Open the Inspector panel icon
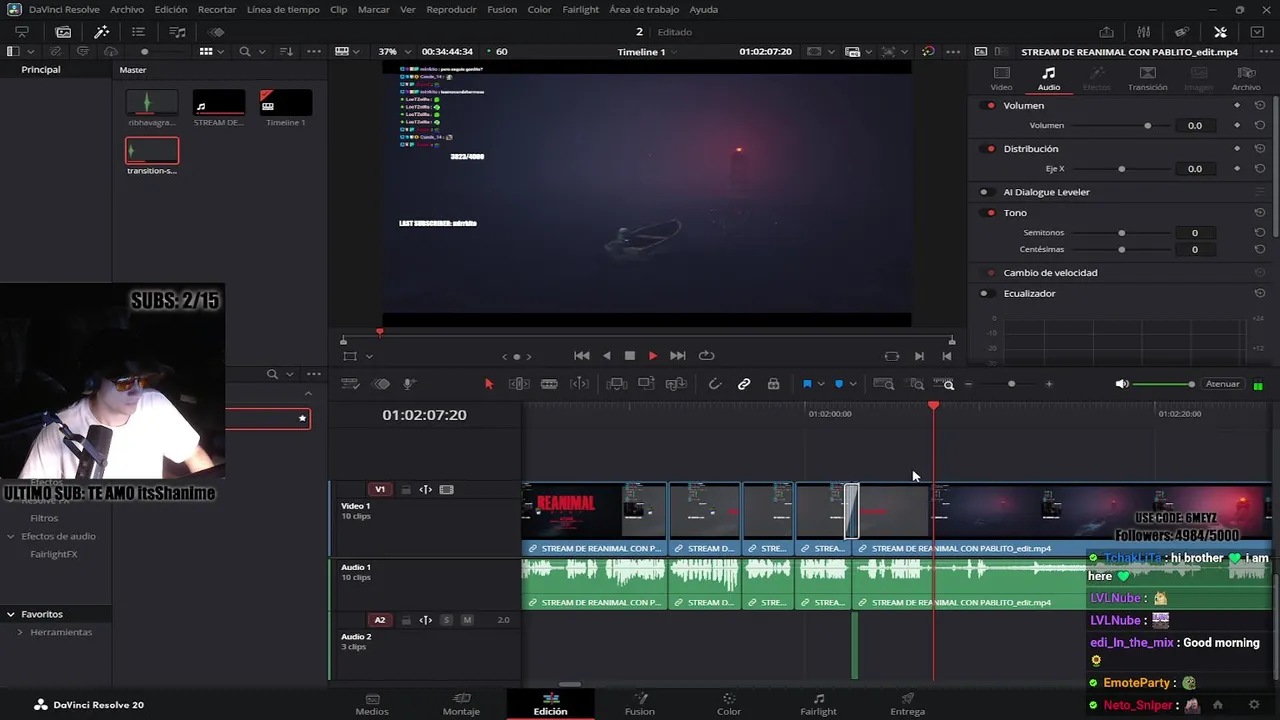This screenshot has width=1280, height=720. click(x=1220, y=32)
